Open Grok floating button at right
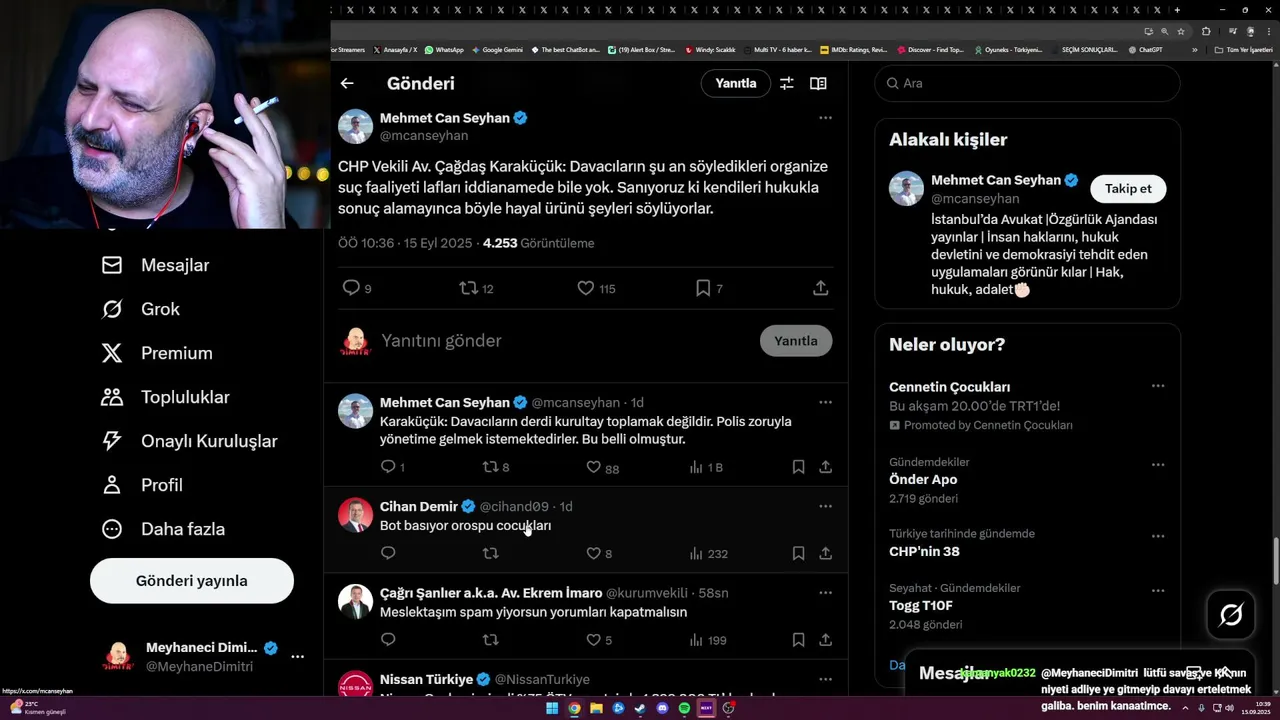1280x720 pixels. (x=1231, y=615)
